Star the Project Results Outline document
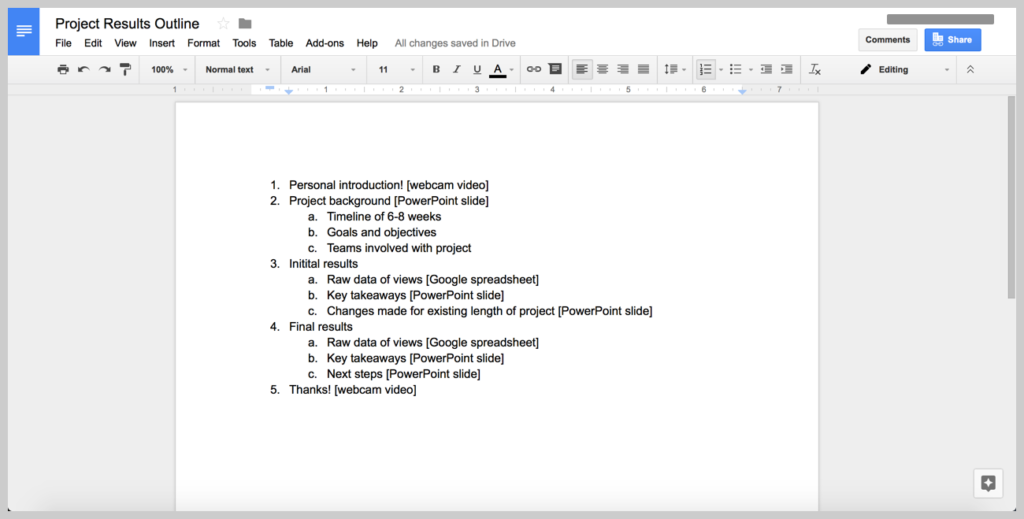The width and height of the screenshot is (1024, 519). click(223, 24)
